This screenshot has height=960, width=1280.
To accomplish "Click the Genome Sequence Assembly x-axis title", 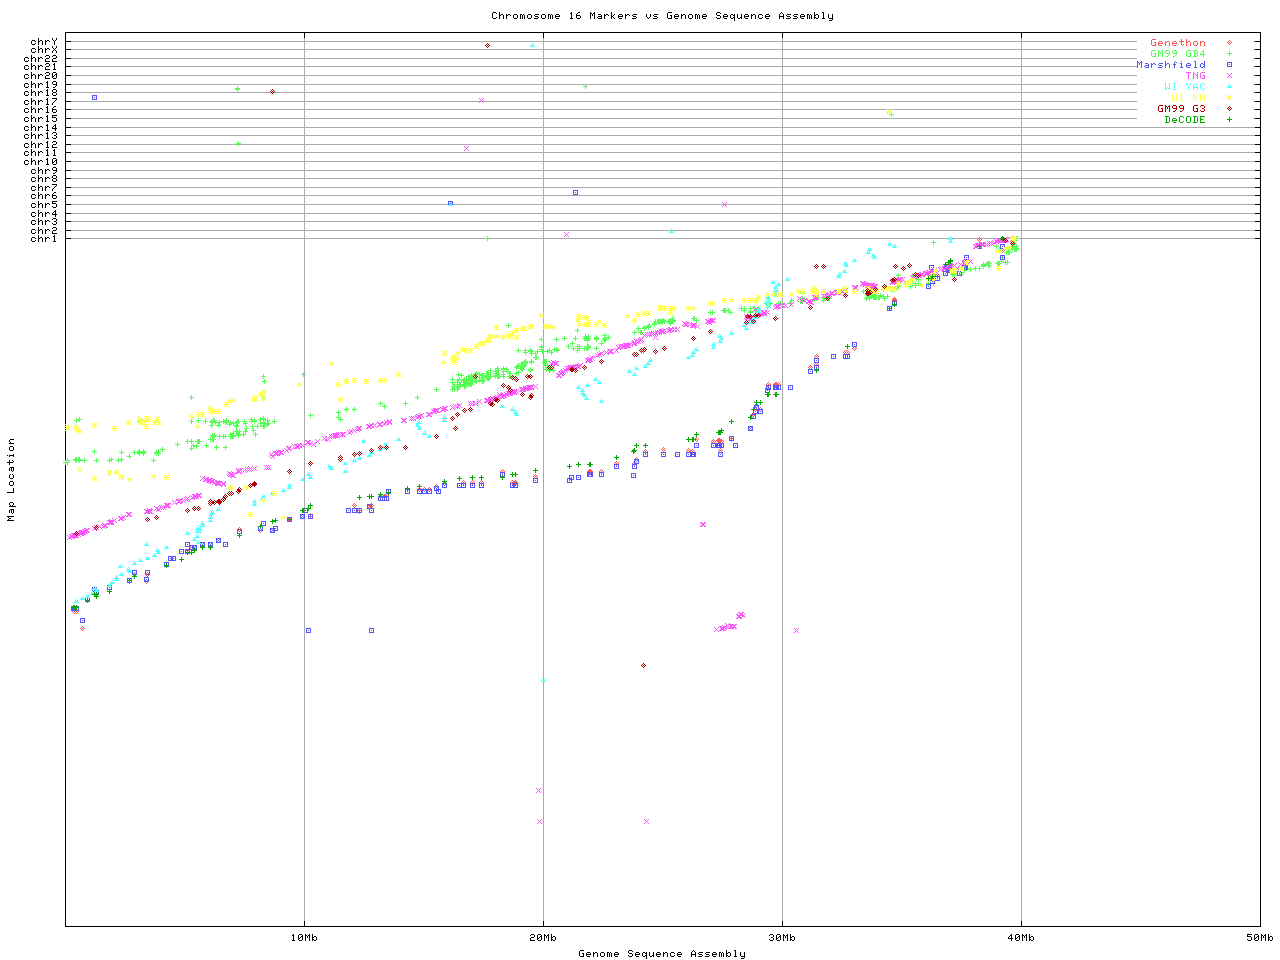I will point(662,954).
